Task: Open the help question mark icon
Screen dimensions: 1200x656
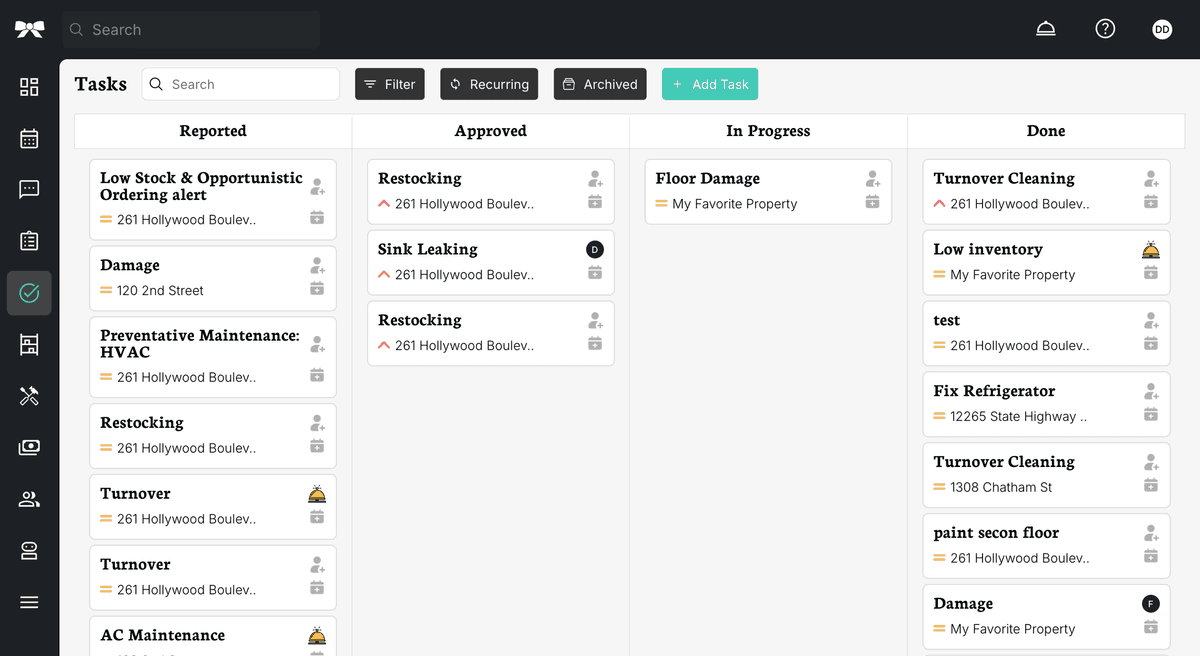Action: tap(1105, 28)
